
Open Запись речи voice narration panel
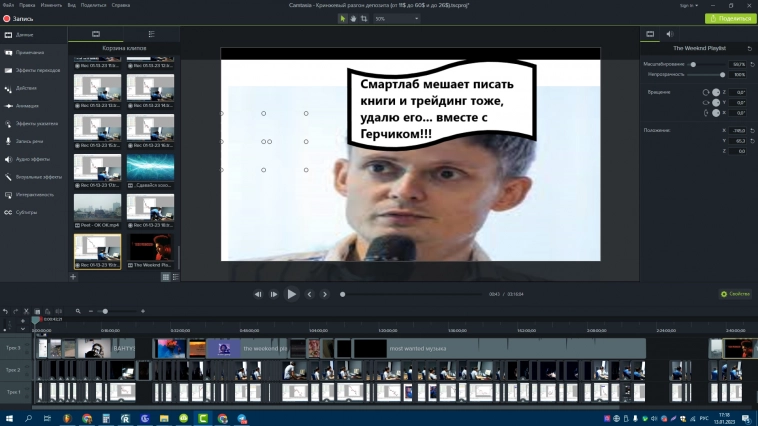pyautogui.click(x=34, y=141)
